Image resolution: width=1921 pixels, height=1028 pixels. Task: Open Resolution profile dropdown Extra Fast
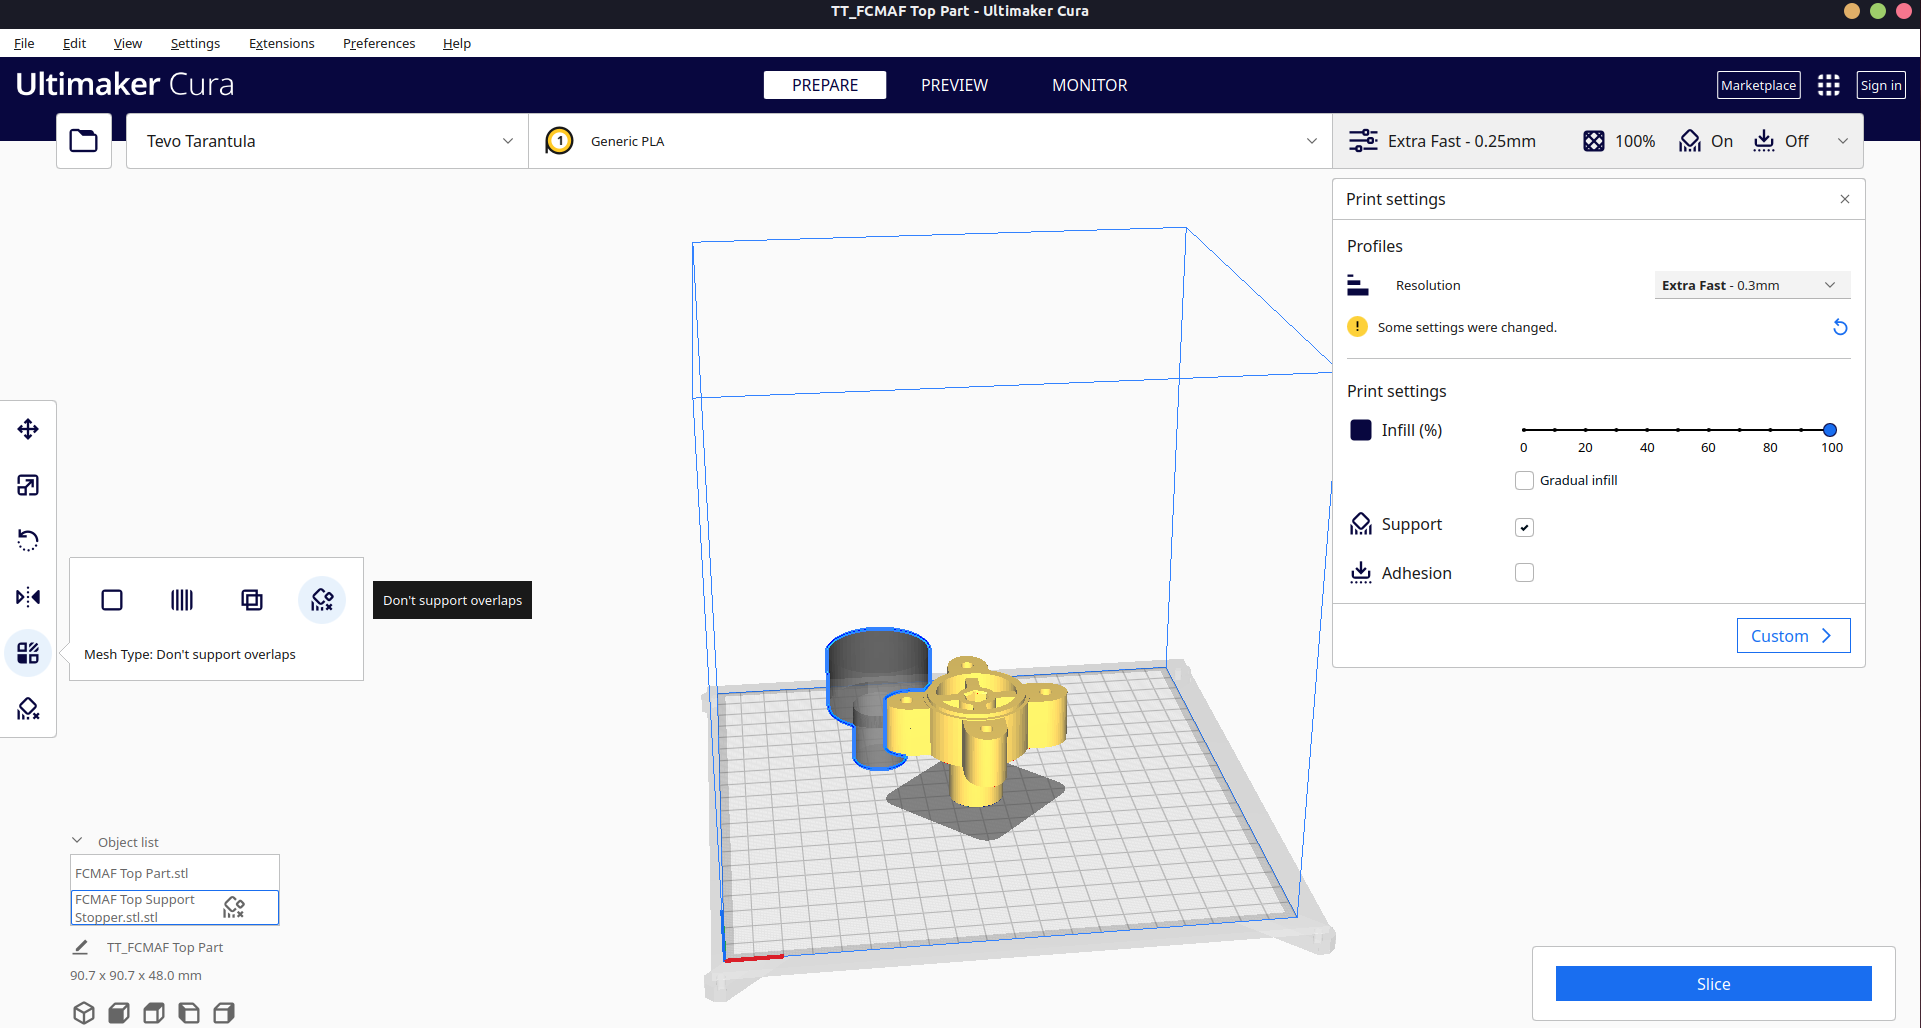click(x=1752, y=285)
